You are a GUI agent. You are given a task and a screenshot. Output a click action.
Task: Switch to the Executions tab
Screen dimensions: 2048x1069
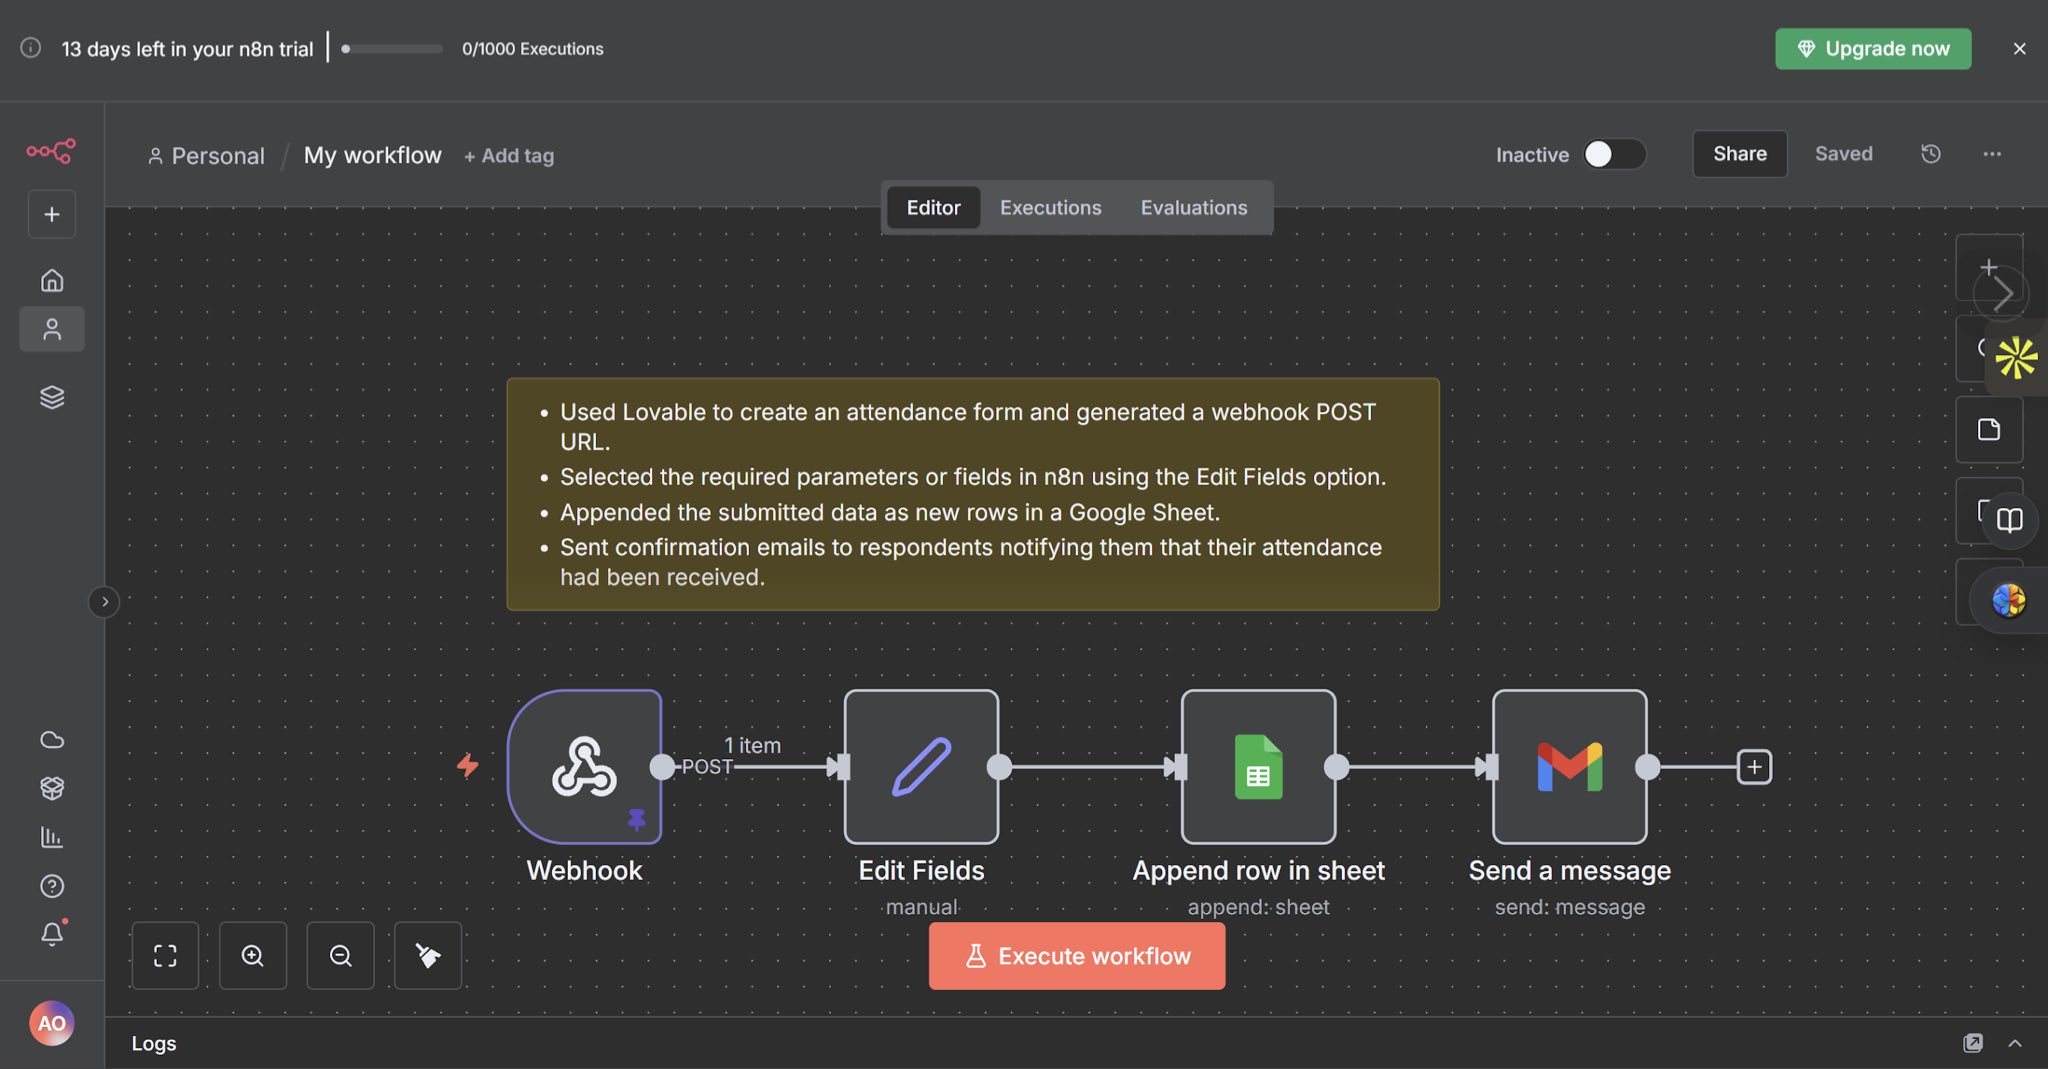tap(1050, 208)
